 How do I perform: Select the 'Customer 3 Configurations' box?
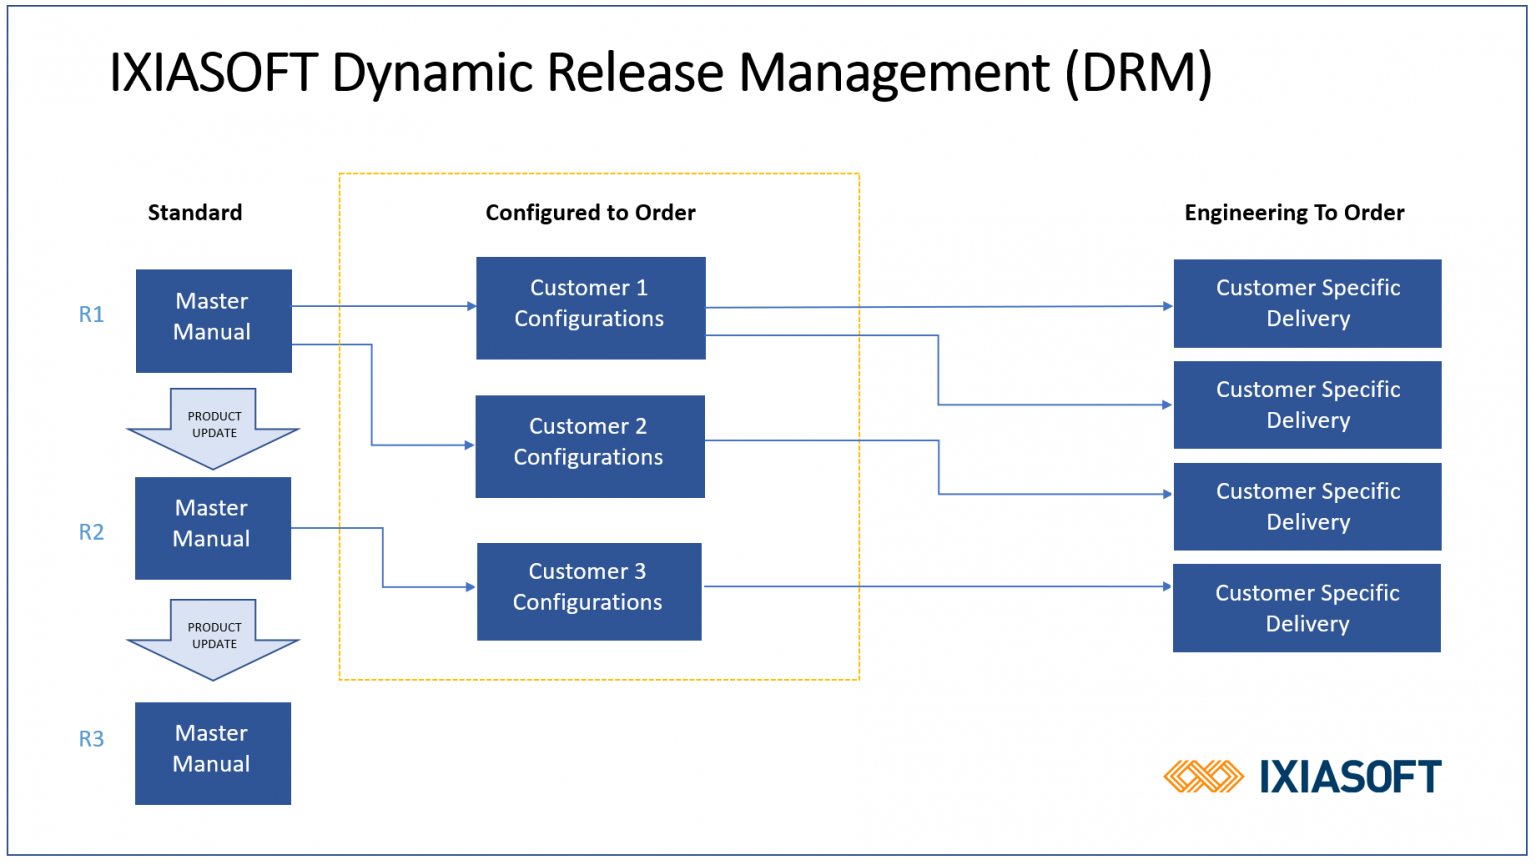point(589,592)
